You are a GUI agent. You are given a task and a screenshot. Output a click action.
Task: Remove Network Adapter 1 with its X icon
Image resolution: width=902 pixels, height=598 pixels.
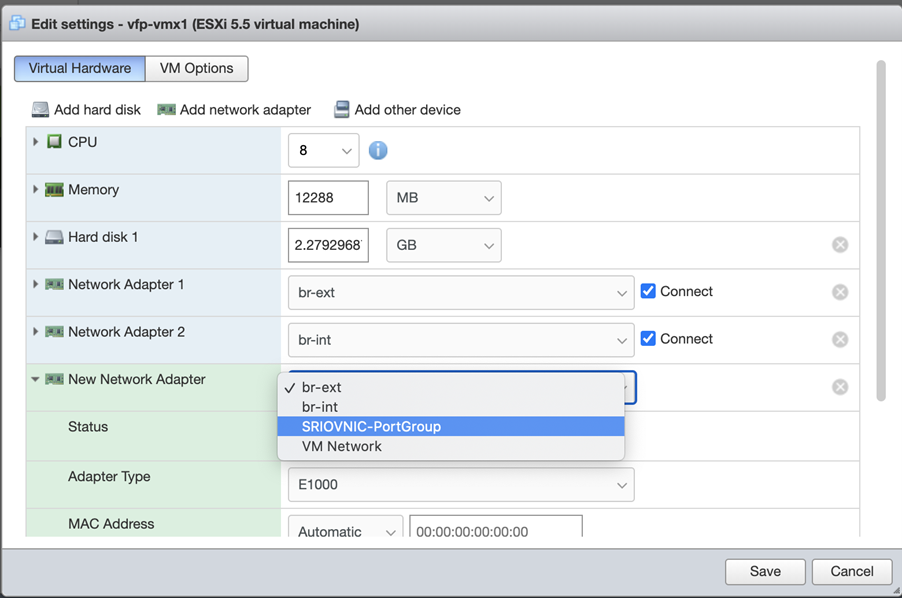coord(840,292)
